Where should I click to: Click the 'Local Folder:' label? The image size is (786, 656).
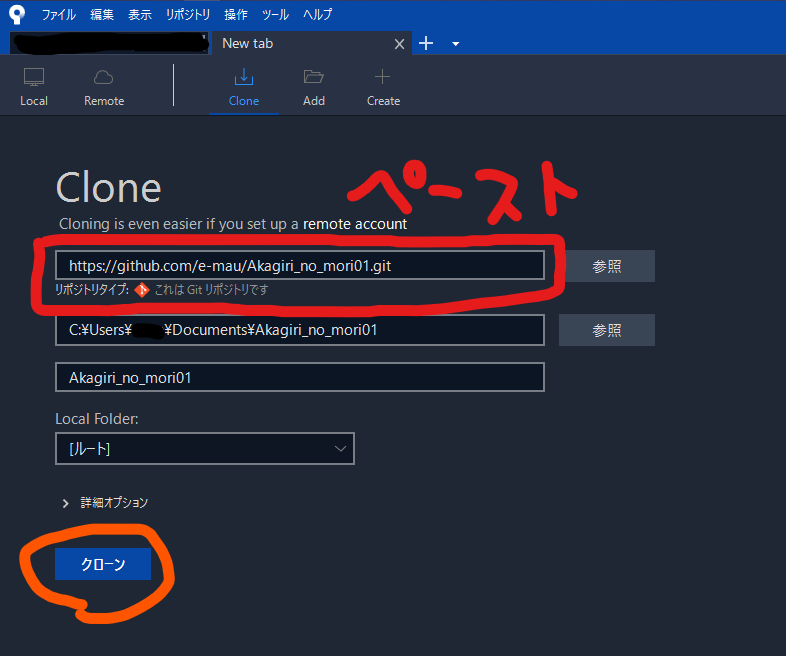97,419
